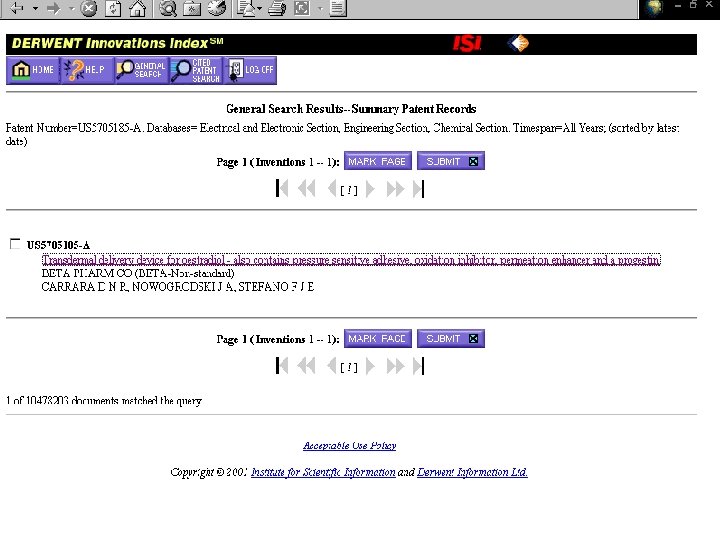Click the General Search Results heading

(351, 109)
